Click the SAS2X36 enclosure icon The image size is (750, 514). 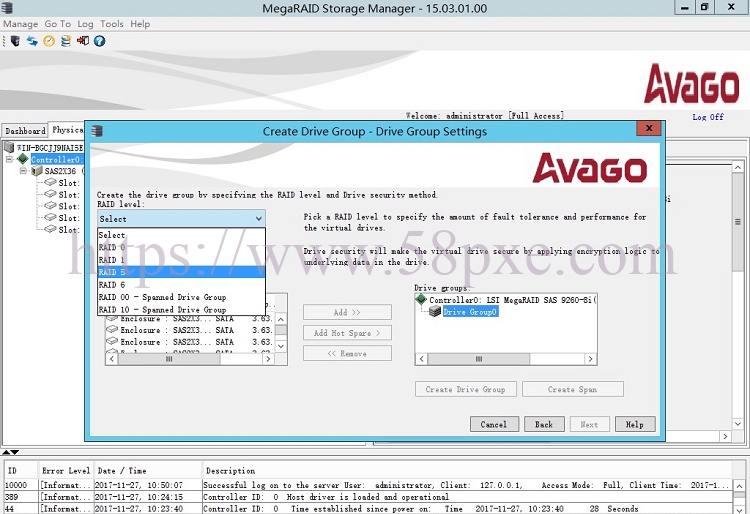coord(37,171)
